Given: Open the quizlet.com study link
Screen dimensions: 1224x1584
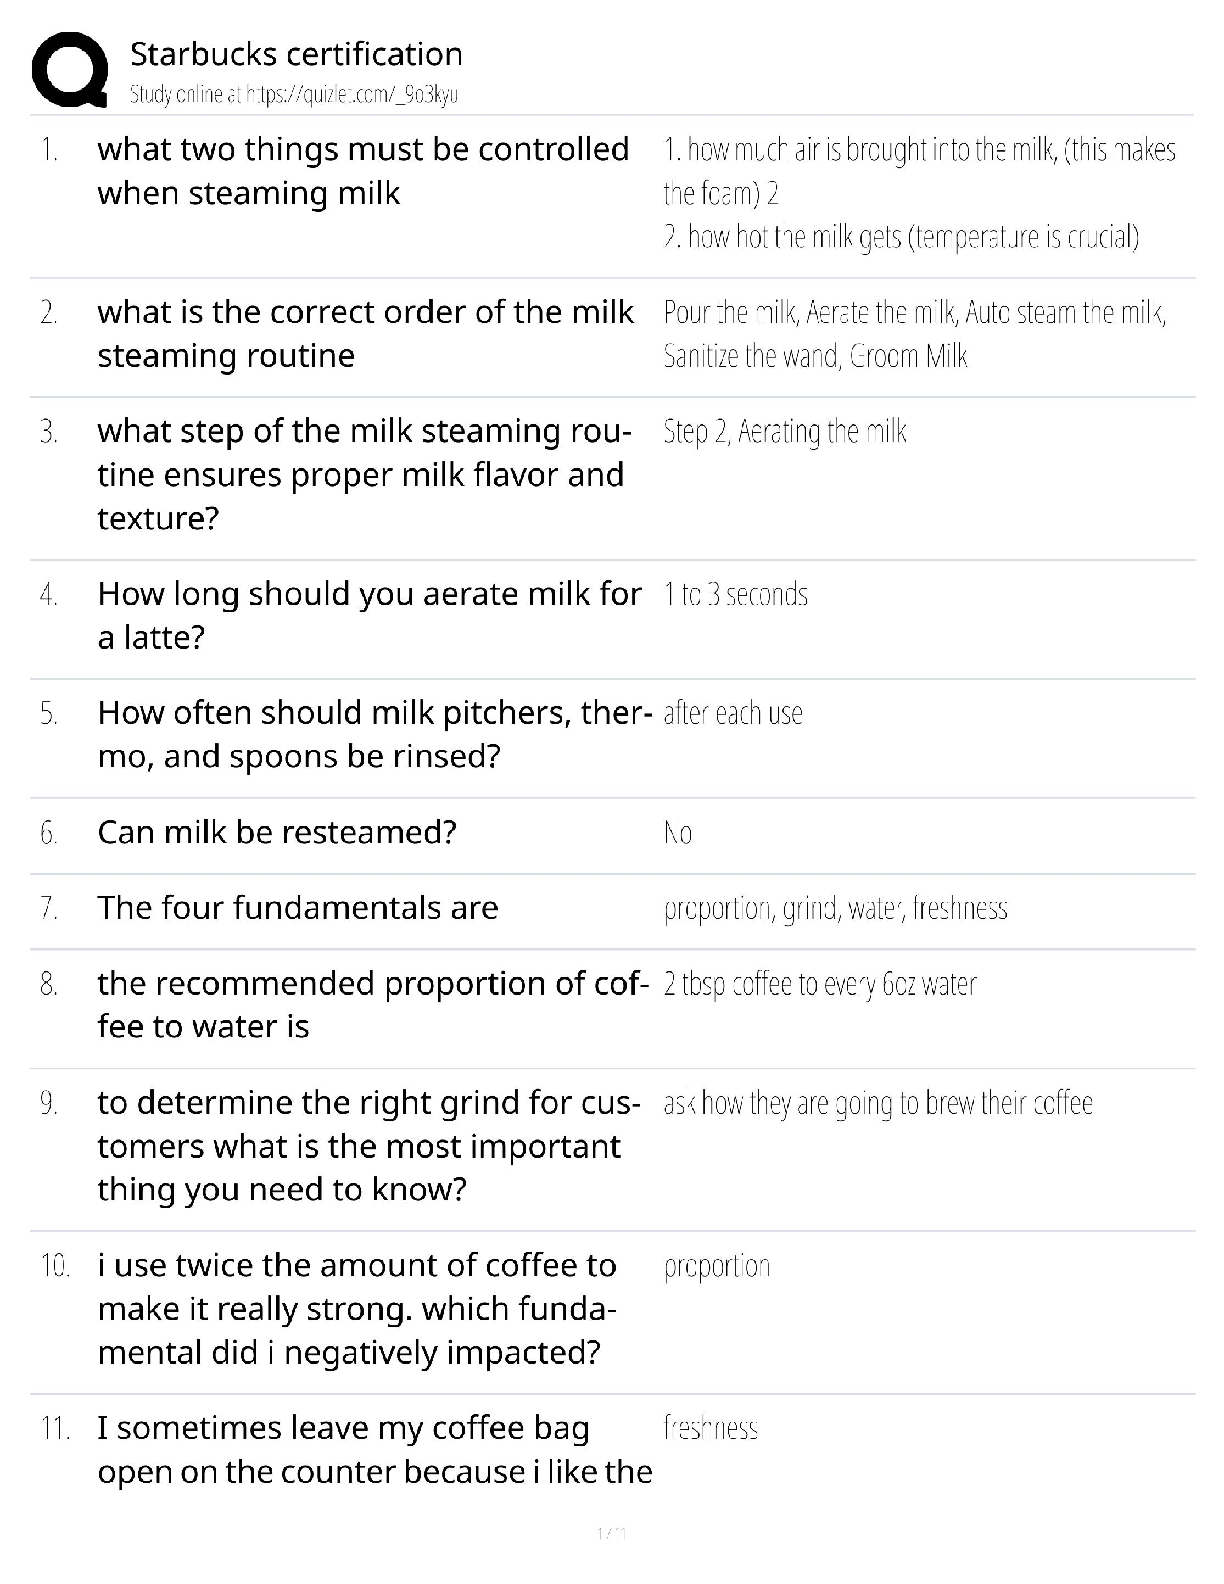Looking at the screenshot, I should (x=294, y=95).
